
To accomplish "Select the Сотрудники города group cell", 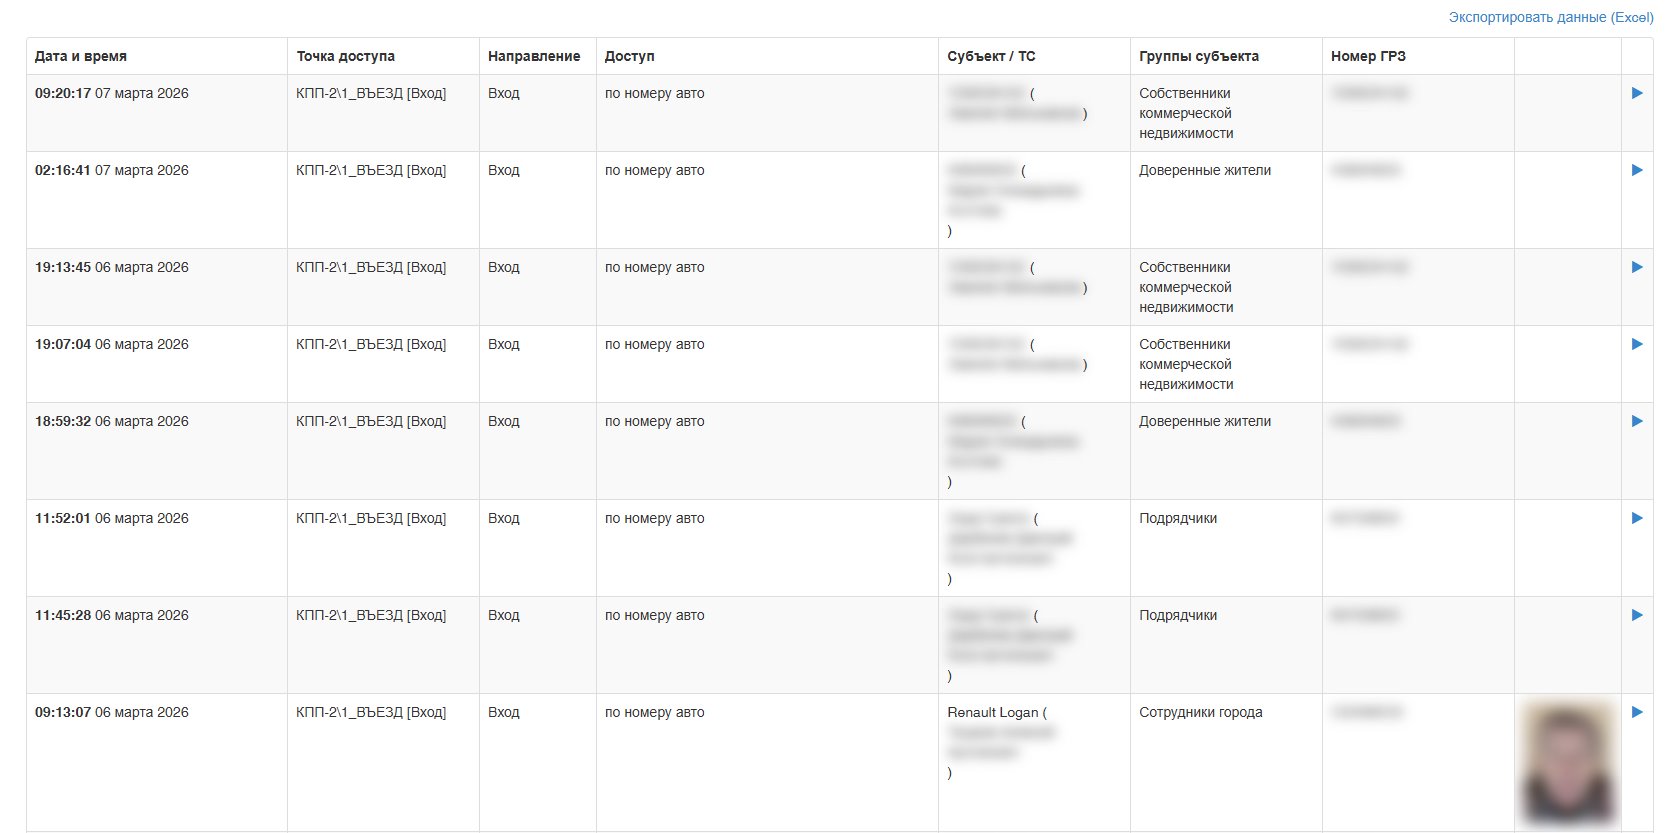I will click(x=1200, y=712).
